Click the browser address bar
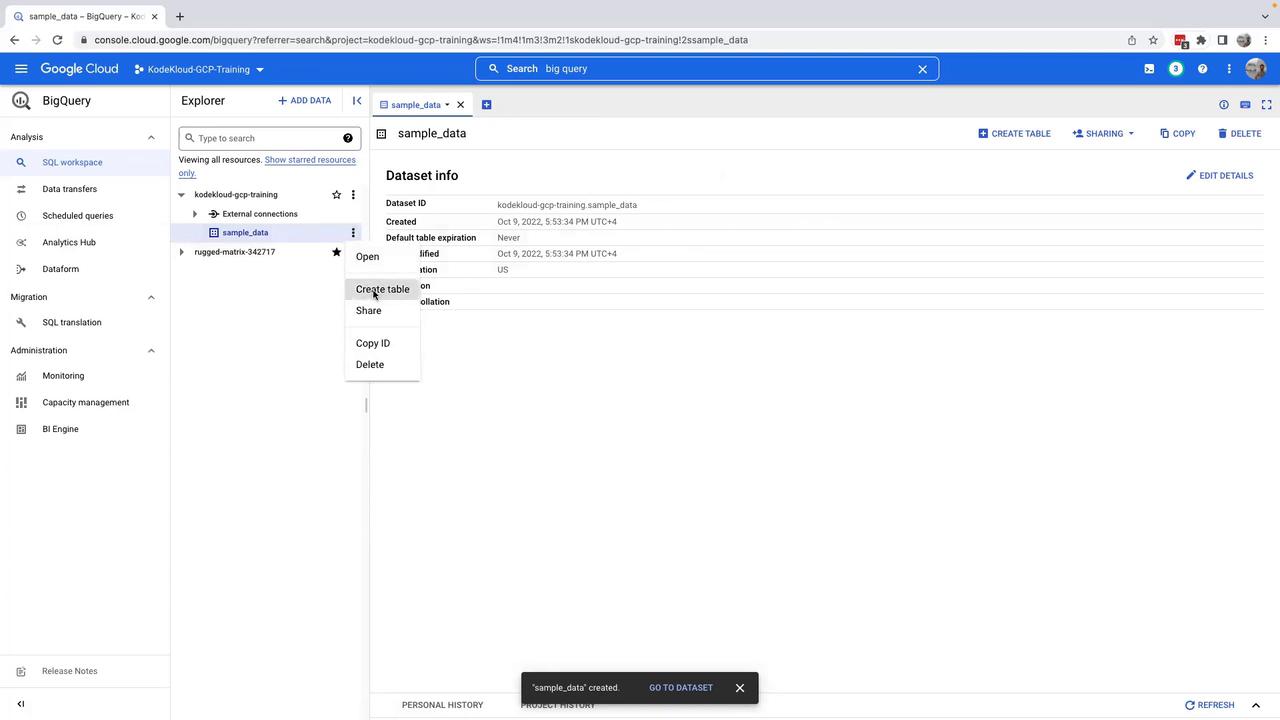Viewport: 1280px width, 720px height. click(600, 40)
